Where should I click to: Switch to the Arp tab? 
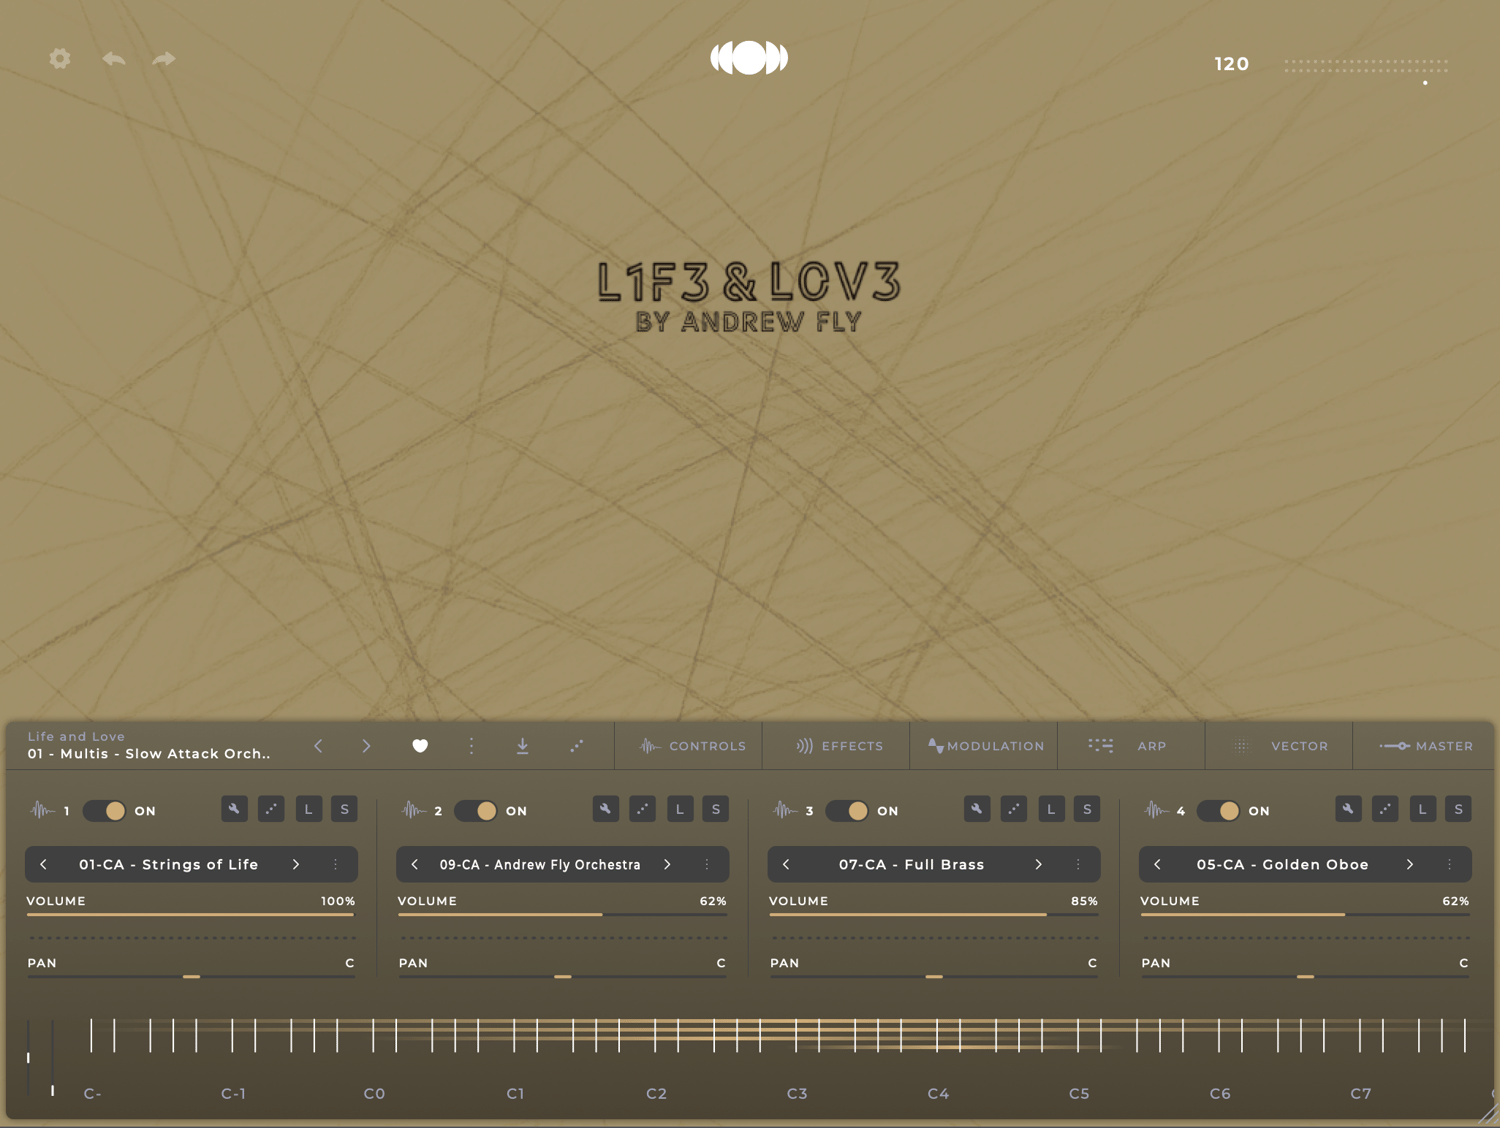pyautogui.click(x=1131, y=746)
